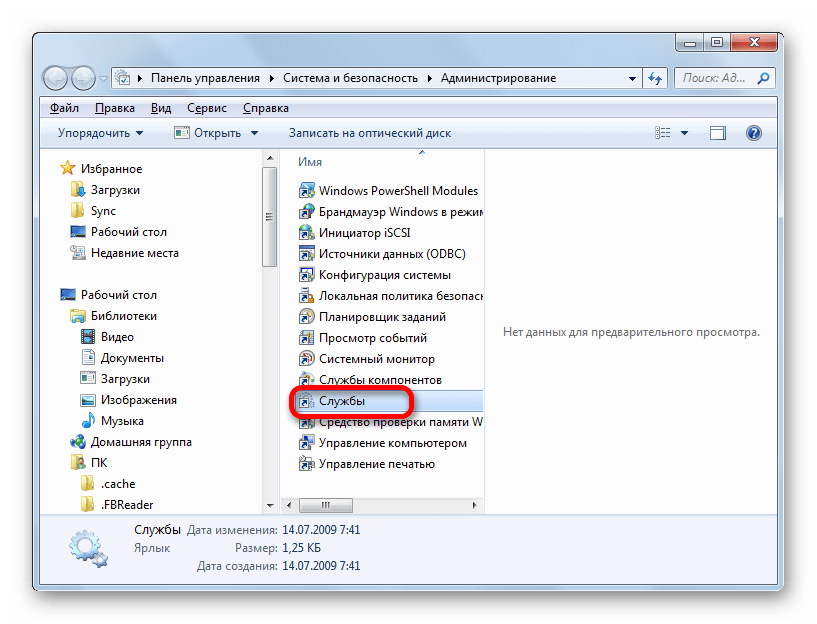
Task: Open the Упорядочить dropdown
Action: pos(101,133)
